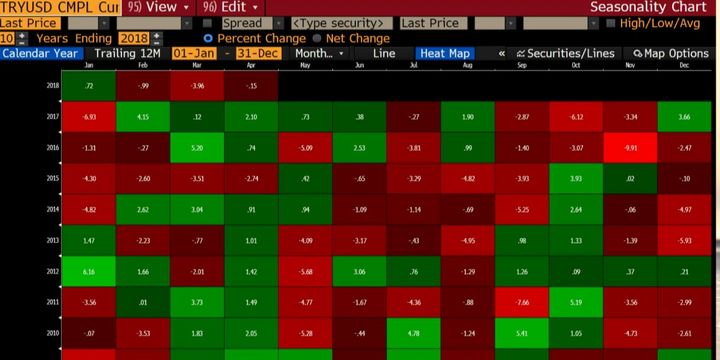Image resolution: width=720 pixels, height=360 pixels.
Task: Switch to the Line chart view
Action: 384,54
